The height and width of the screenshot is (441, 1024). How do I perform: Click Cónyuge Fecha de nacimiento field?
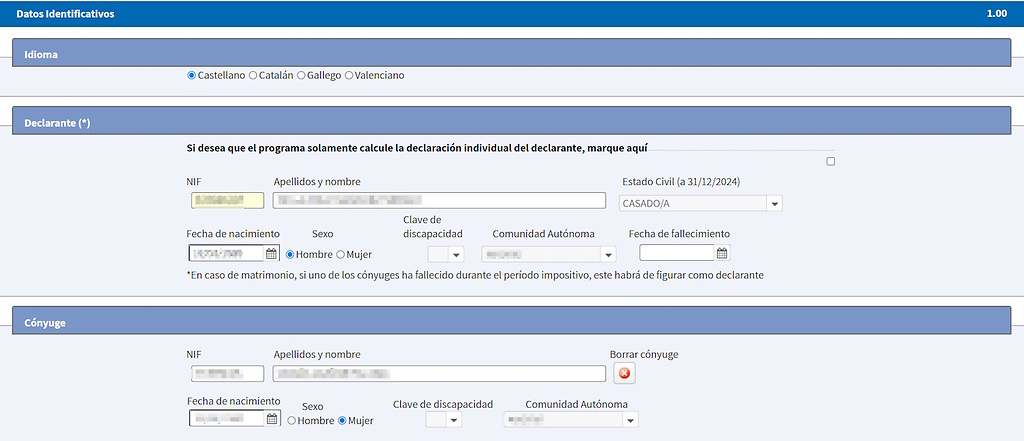(x=227, y=418)
